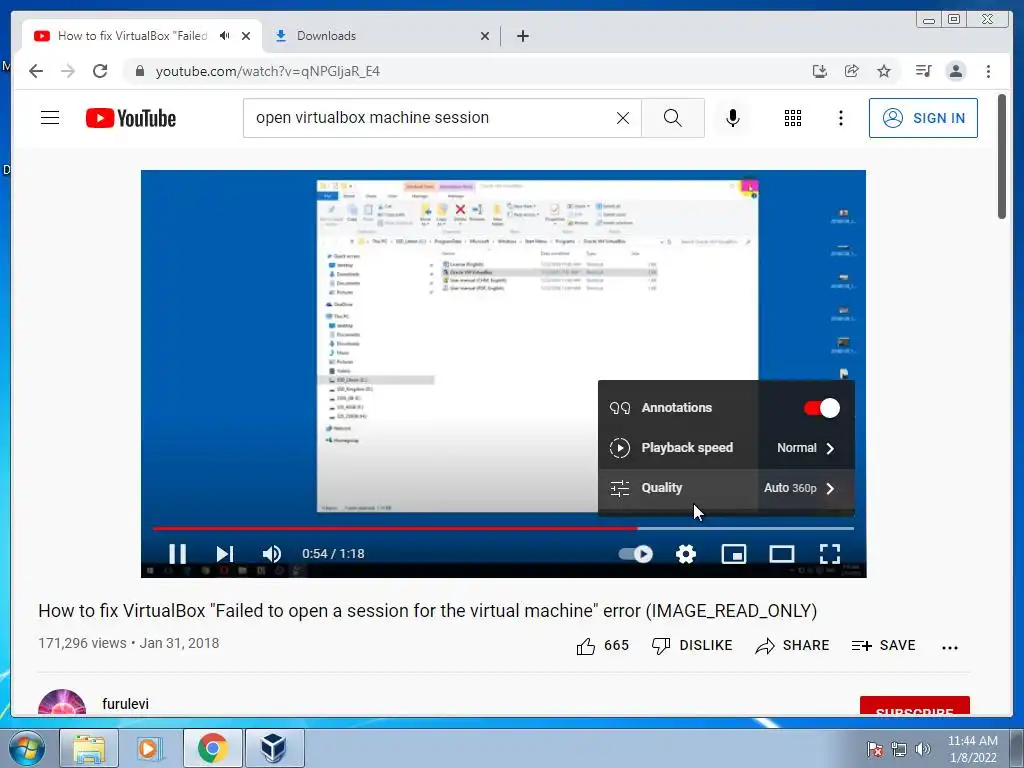Open the YouTube apps grid icon
This screenshot has height=768, width=1024.
click(x=792, y=118)
